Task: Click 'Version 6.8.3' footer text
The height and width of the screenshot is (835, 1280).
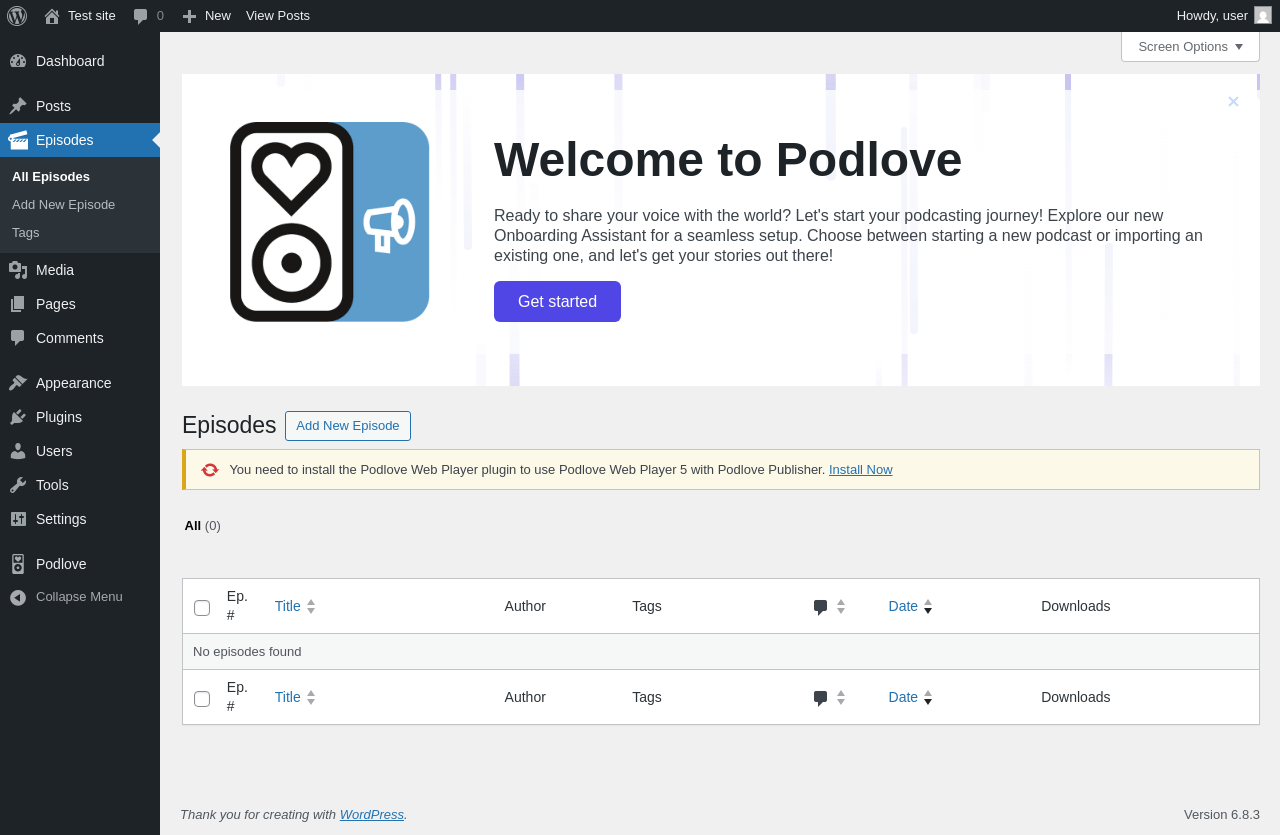Action: [x=1222, y=815]
